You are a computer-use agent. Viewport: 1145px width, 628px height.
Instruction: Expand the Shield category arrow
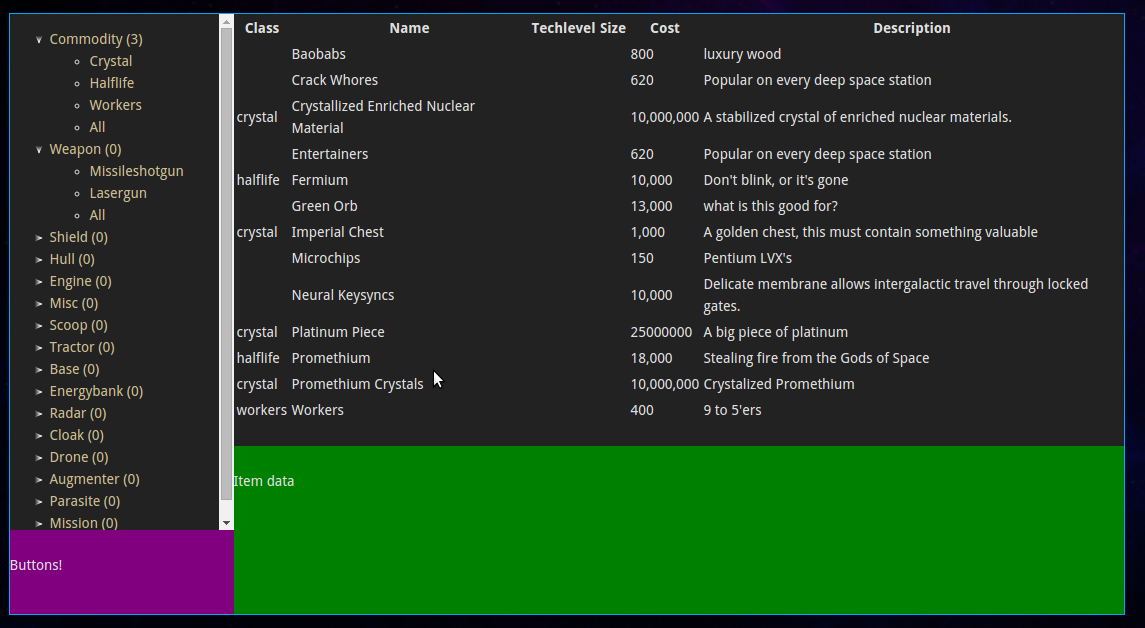click(39, 238)
